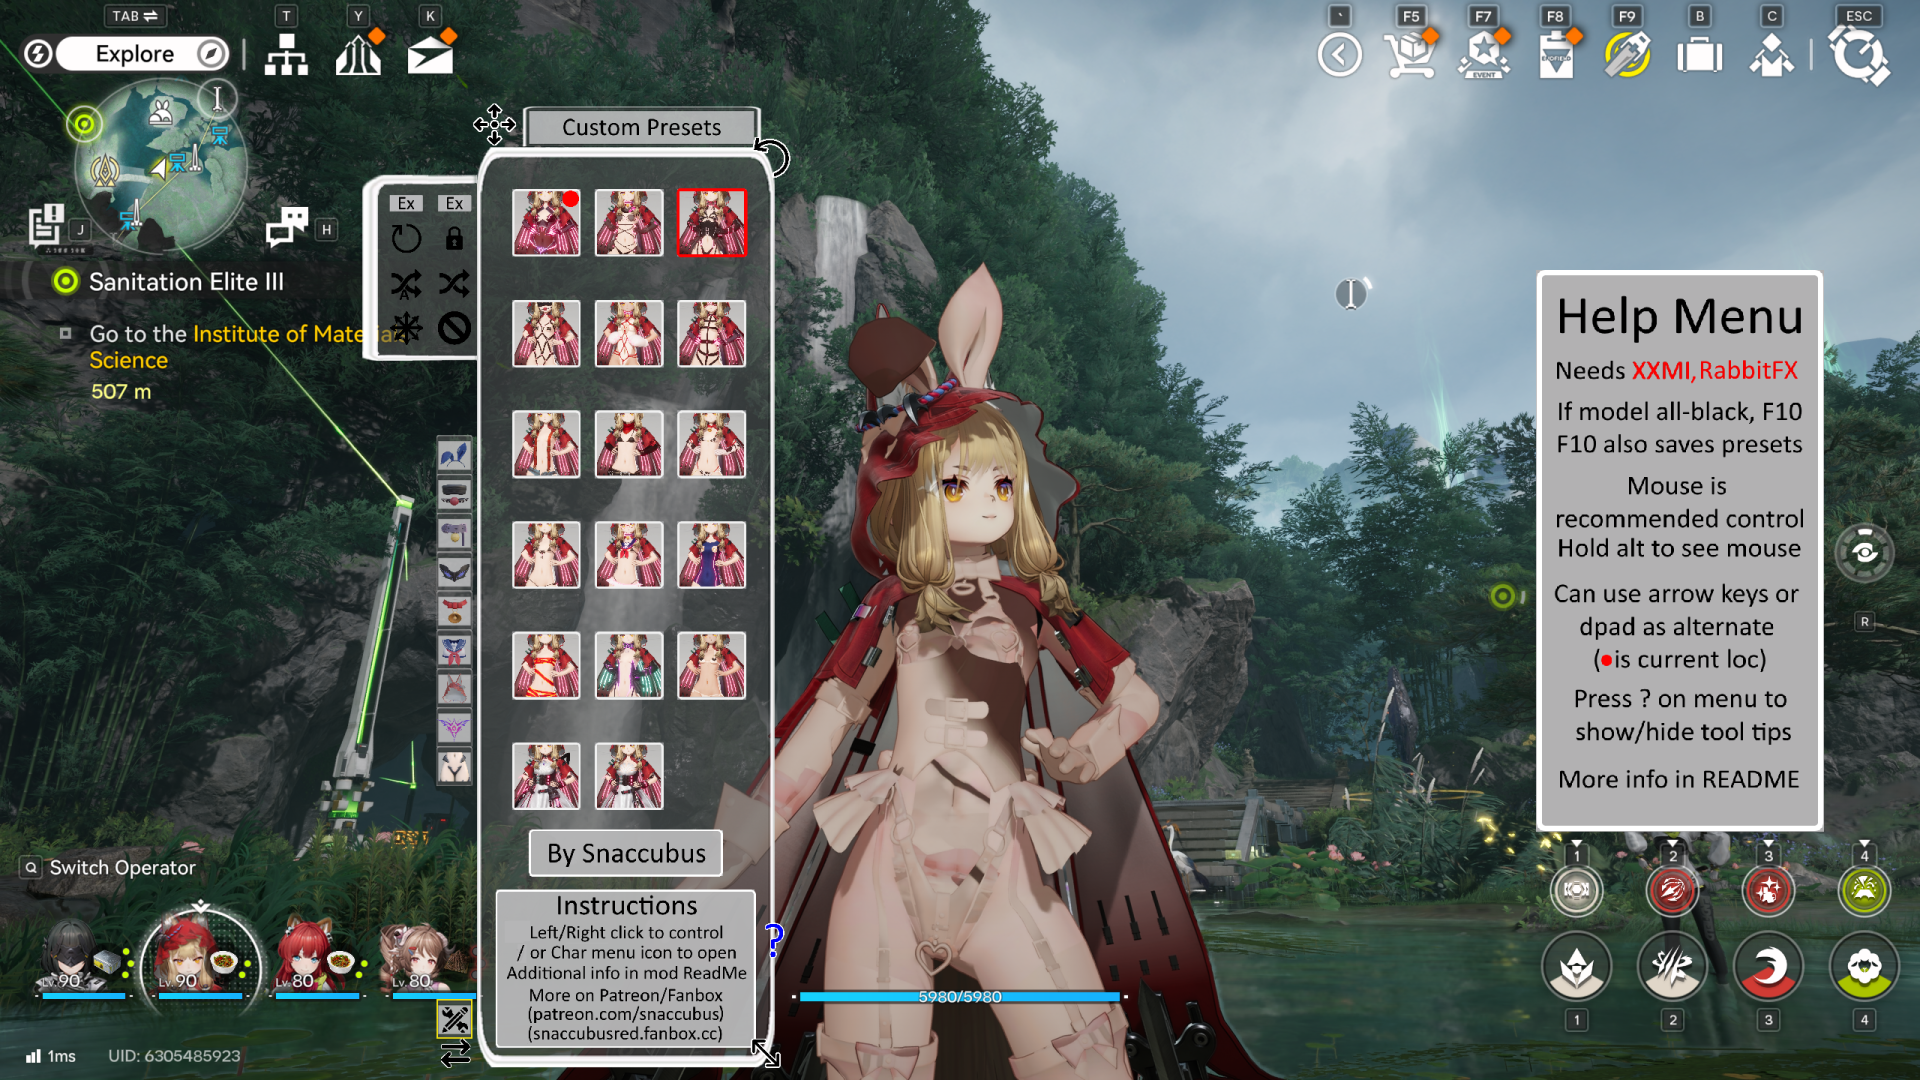The height and width of the screenshot is (1080, 1920).
Task: Open the tower structure icon (Y)
Action: pos(358,55)
